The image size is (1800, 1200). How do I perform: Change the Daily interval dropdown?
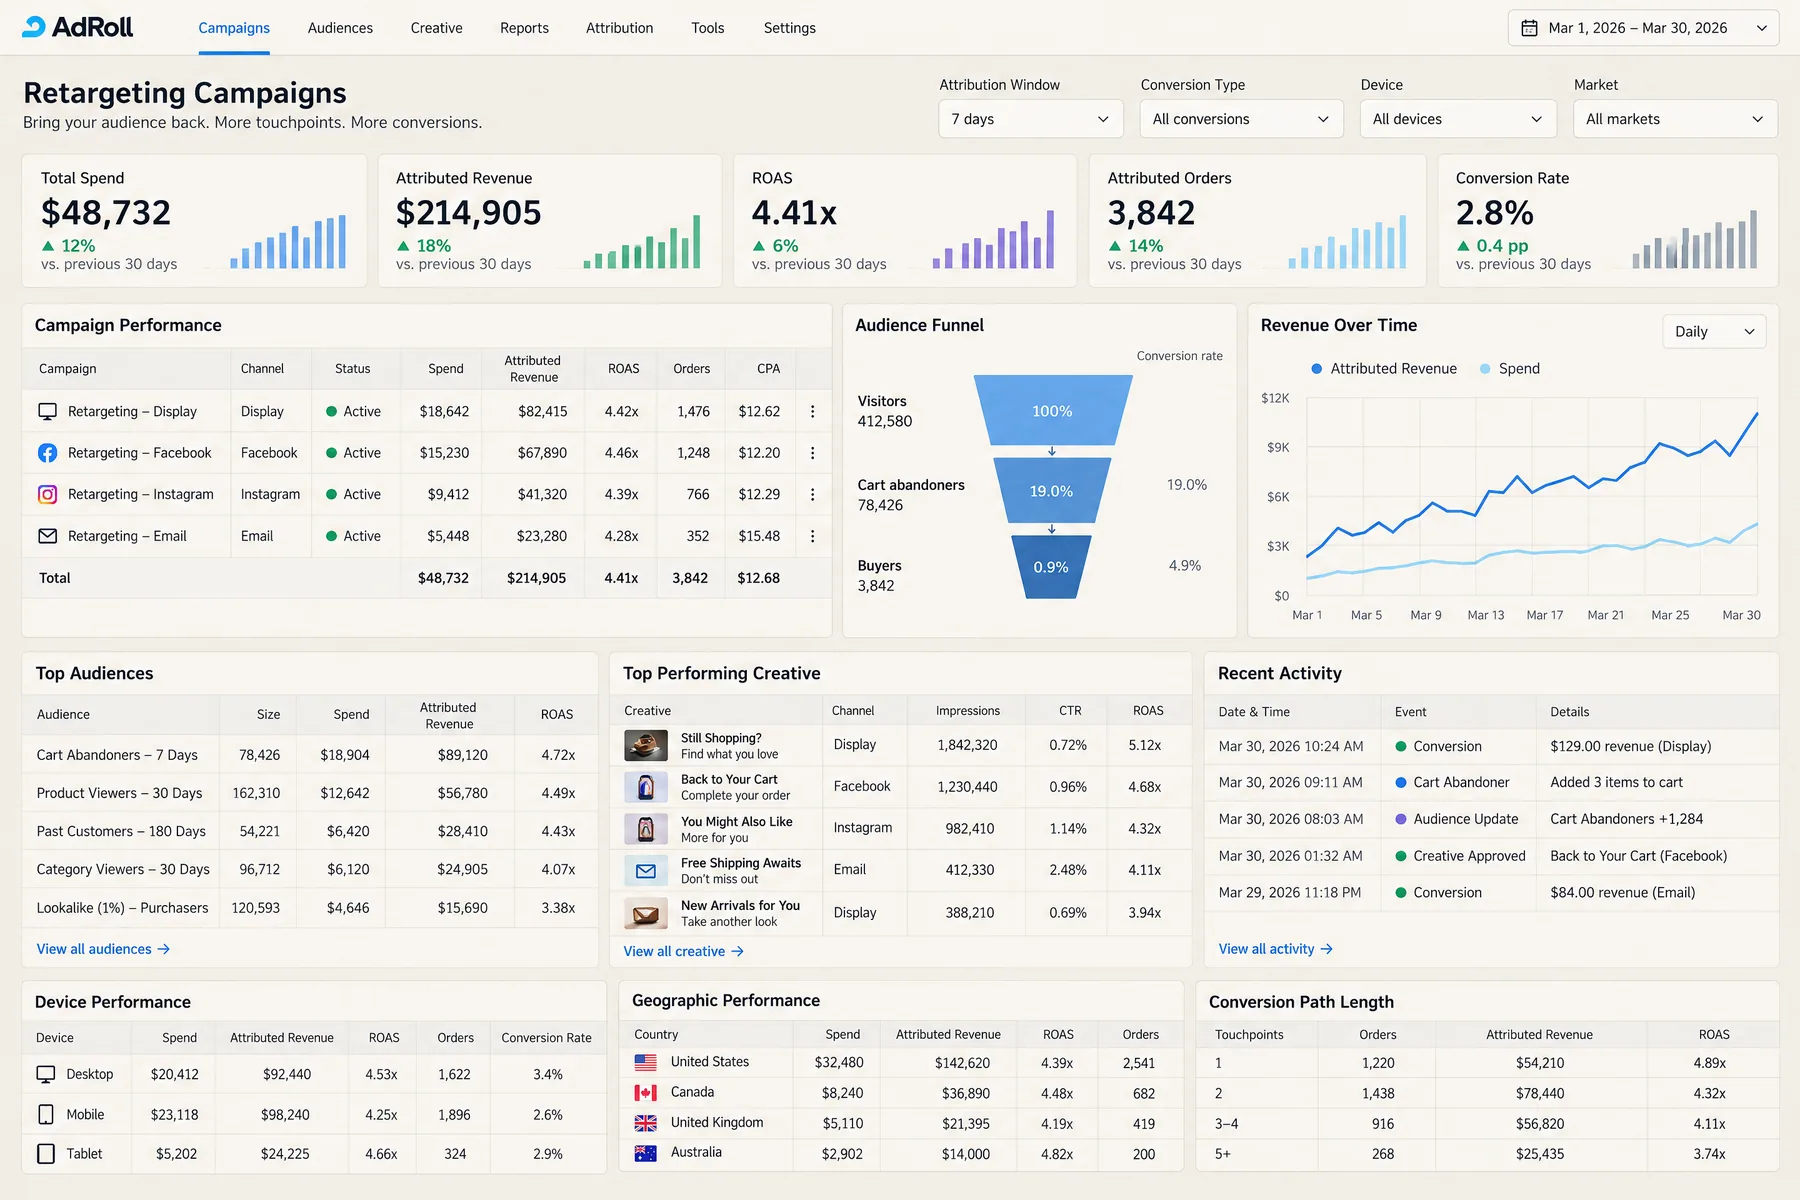(1714, 332)
